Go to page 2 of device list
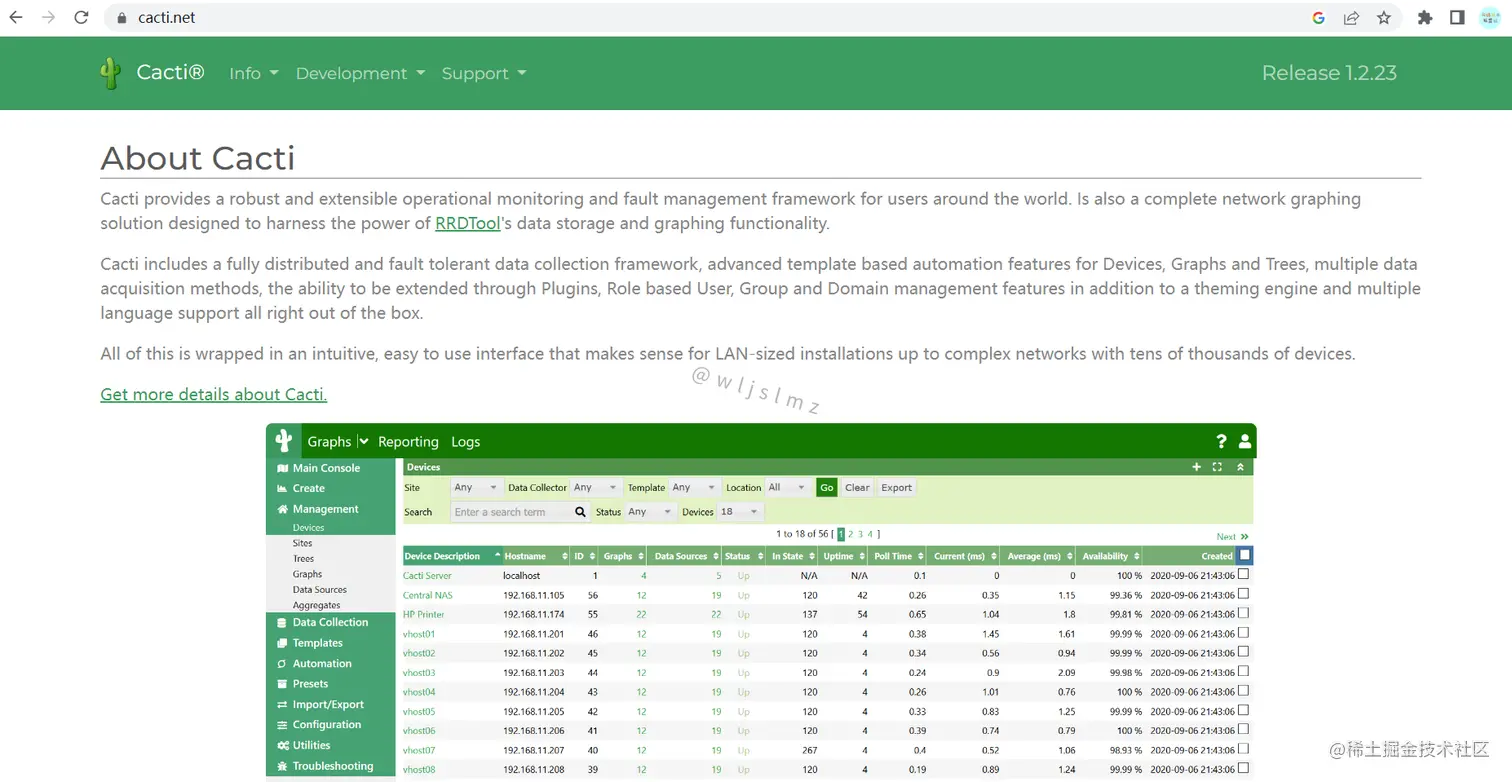Screen dimensions: 1512x782 (x=851, y=534)
